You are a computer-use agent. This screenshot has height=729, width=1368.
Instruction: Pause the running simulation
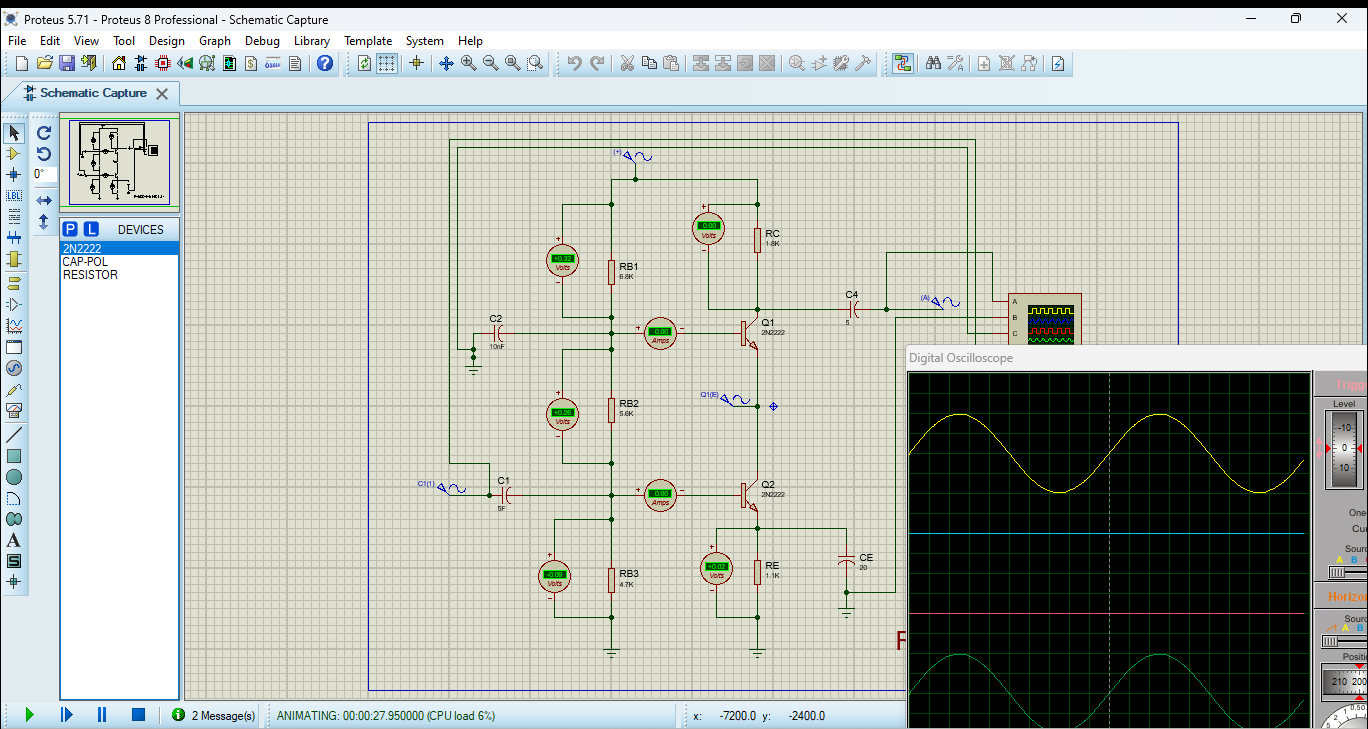click(x=102, y=715)
